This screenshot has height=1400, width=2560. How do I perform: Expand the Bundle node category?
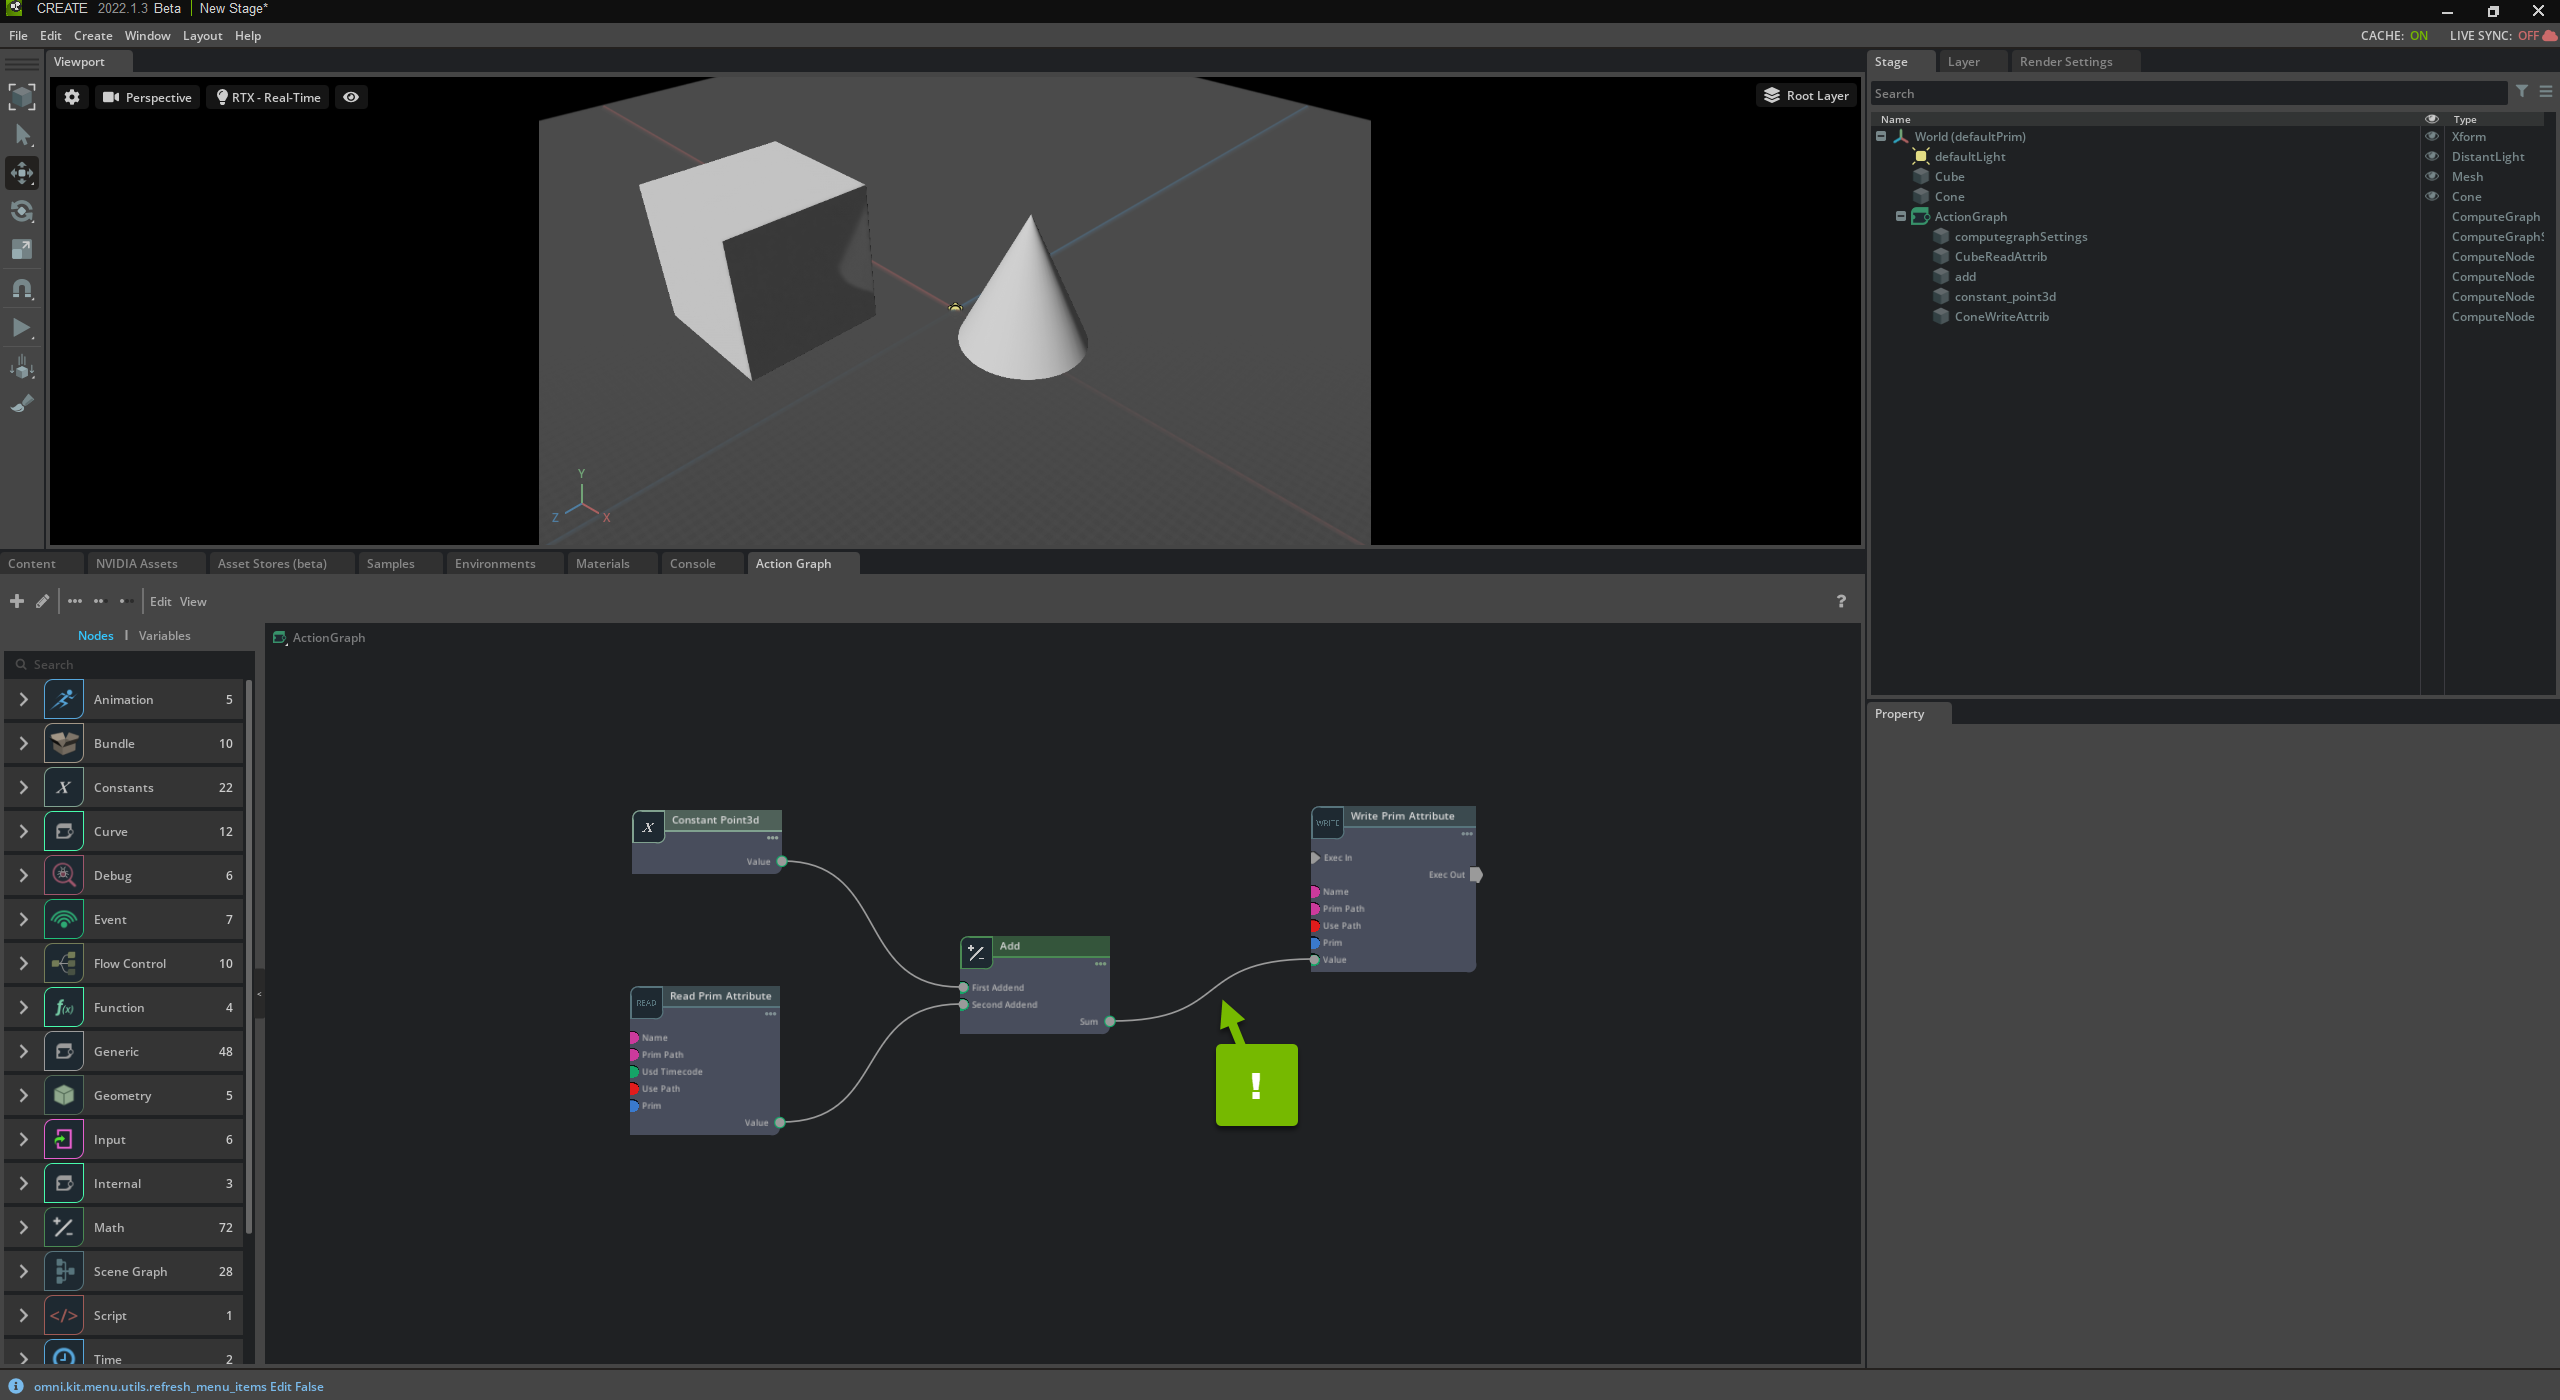point(23,743)
